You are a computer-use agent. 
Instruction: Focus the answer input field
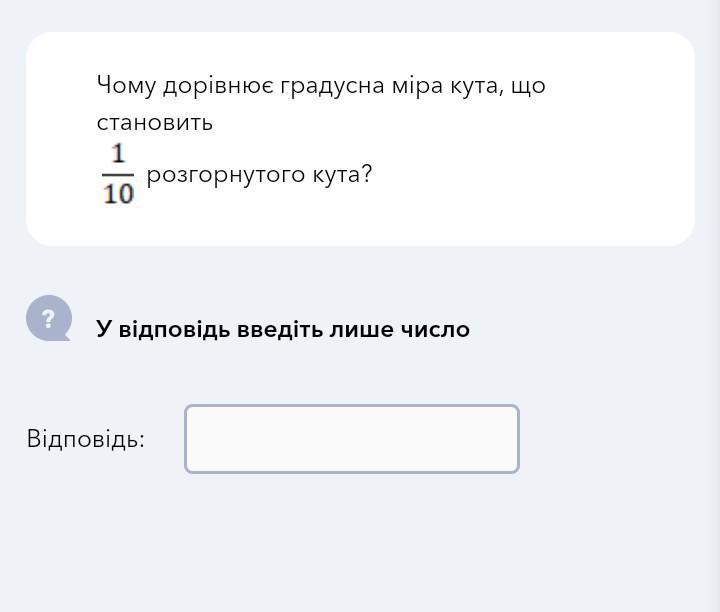352,438
